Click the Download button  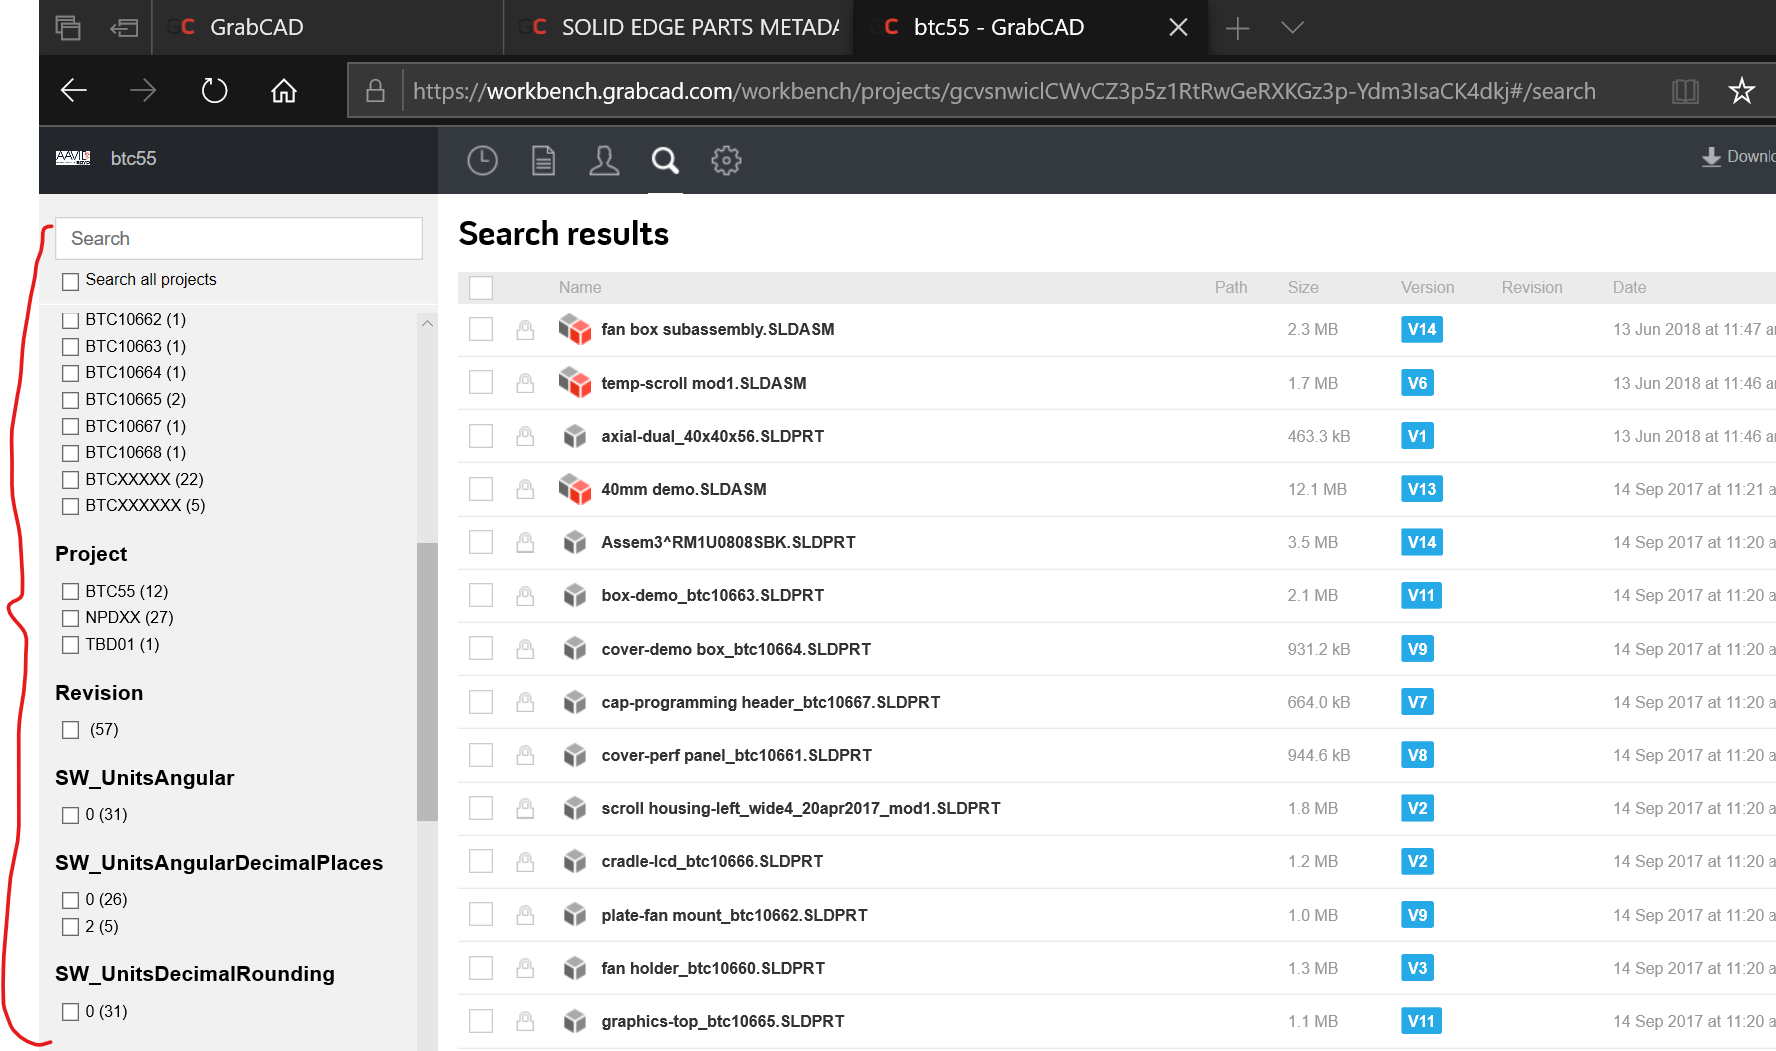click(x=1739, y=157)
